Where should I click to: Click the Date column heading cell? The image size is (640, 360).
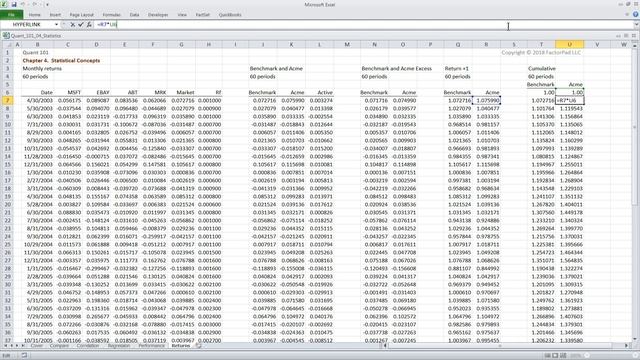pos(37,93)
